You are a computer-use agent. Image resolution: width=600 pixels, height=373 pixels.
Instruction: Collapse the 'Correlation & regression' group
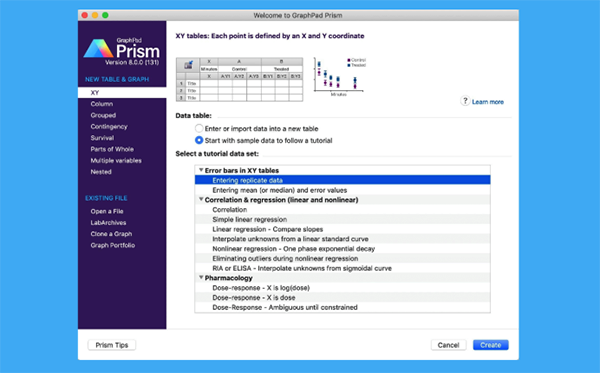tap(201, 199)
